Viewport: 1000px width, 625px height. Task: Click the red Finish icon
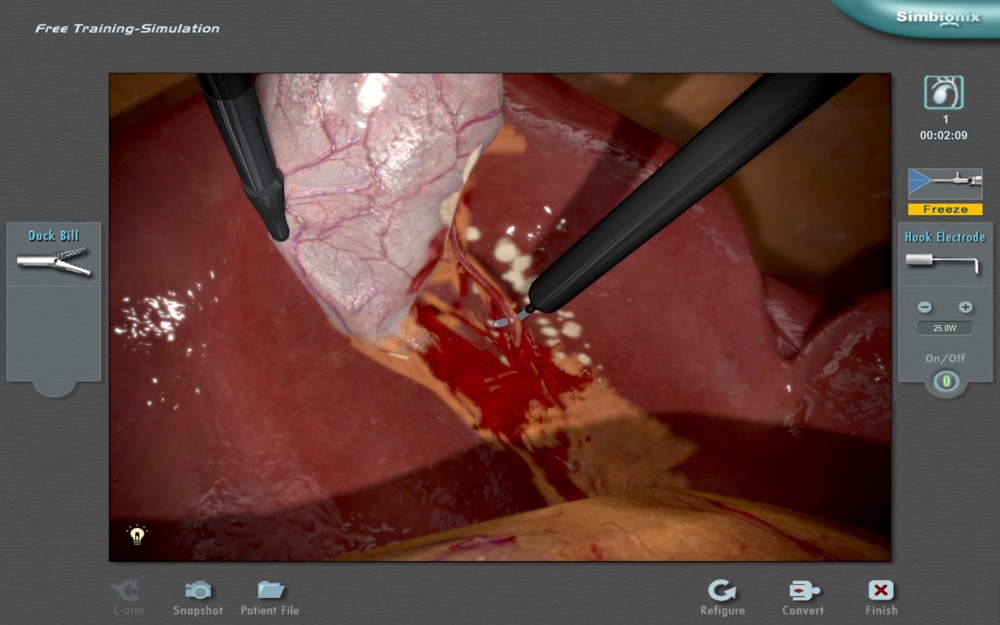881,590
